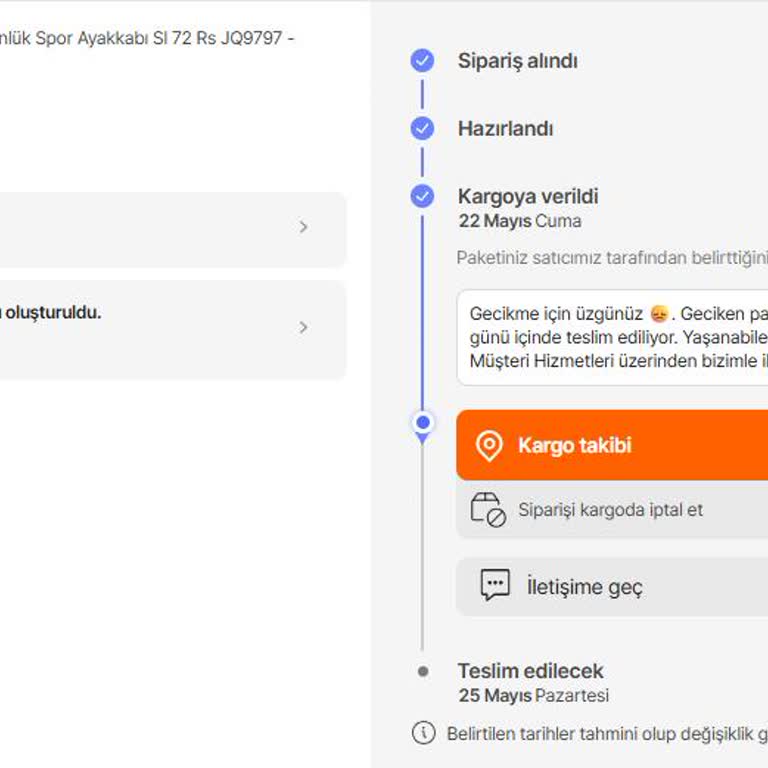
Task: Expand the oluşturuldu card chevron
Action: [303, 327]
